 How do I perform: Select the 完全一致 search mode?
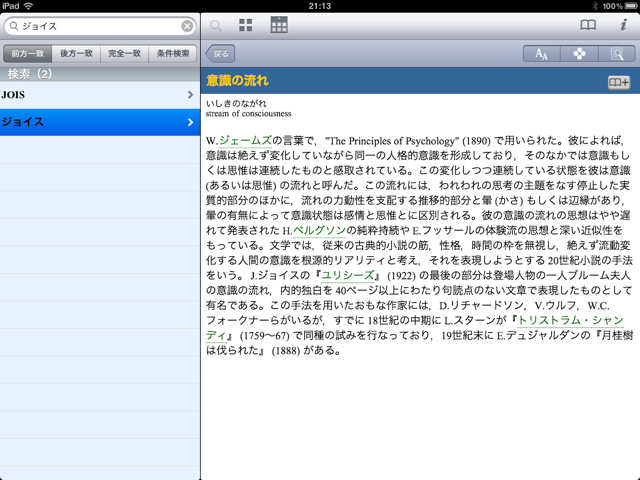coord(124,53)
